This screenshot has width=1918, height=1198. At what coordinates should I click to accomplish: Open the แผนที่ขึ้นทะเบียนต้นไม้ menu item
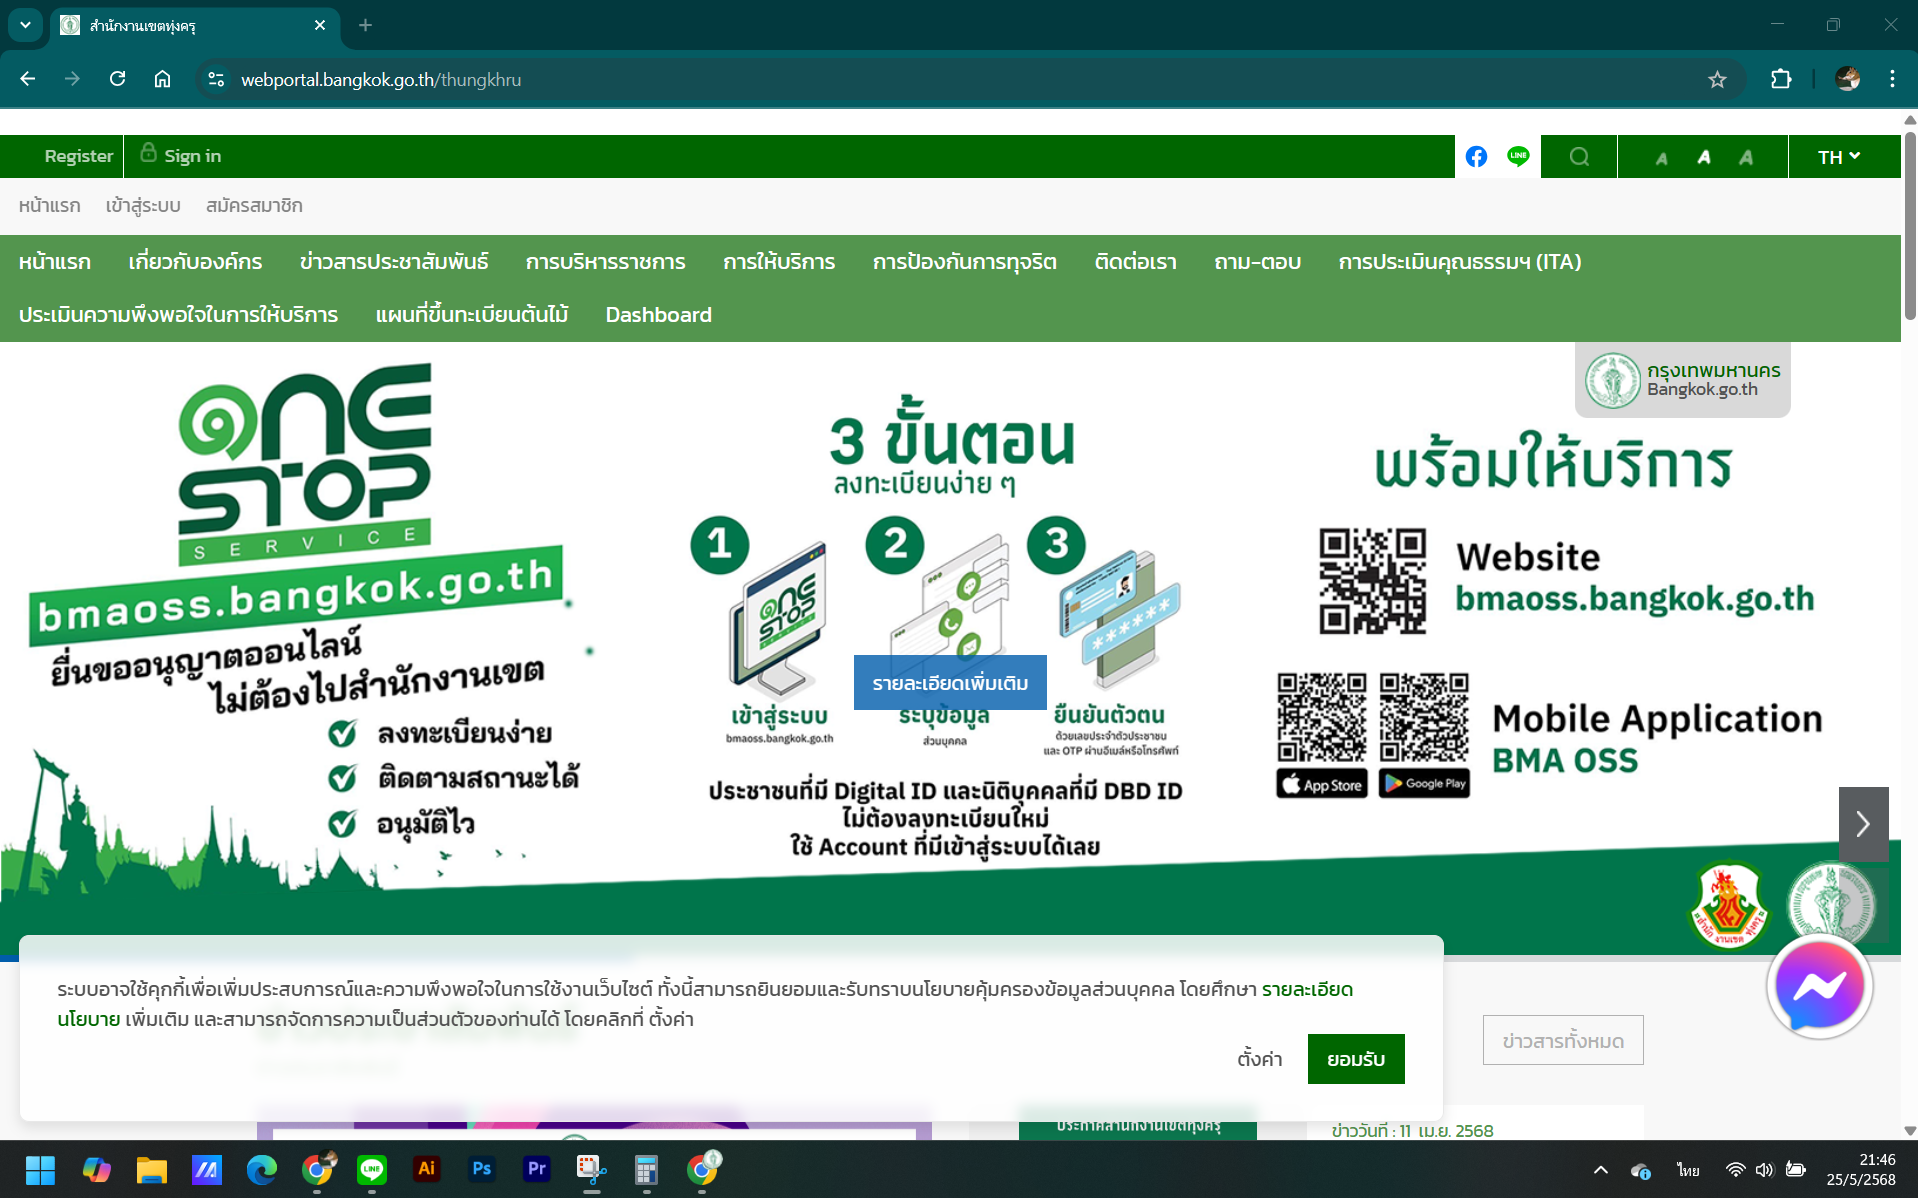472,315
